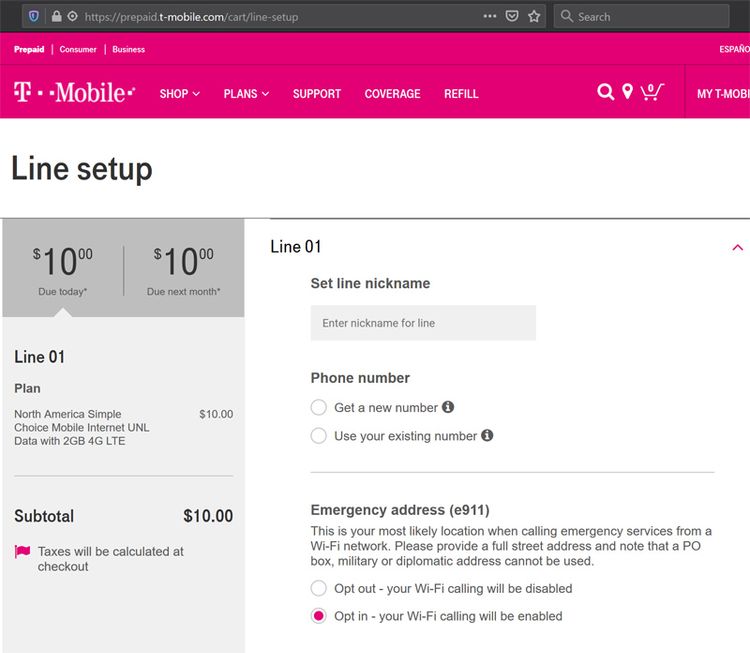Click the Emergency address (e911) heading
Viewport: 750px width, 653px height.
400,509
